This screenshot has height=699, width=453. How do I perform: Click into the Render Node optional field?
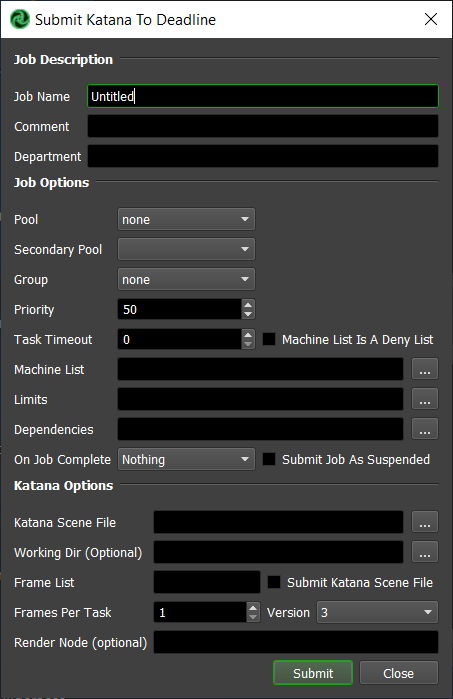[x=296, y=642]
